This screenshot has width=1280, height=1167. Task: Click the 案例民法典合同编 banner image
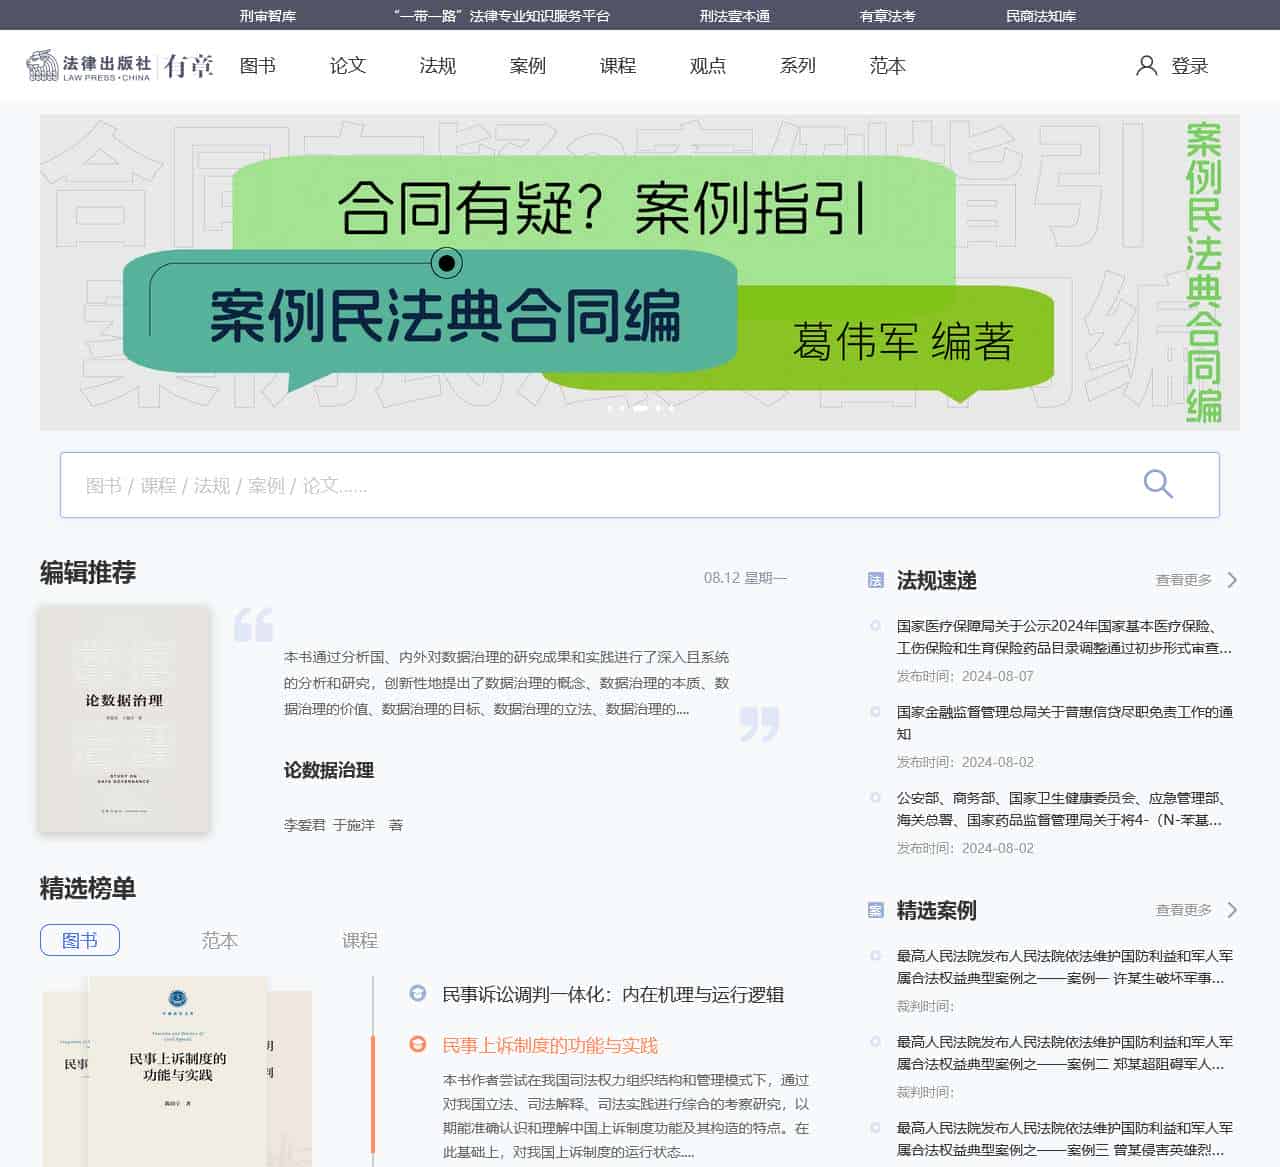[640, 272]
